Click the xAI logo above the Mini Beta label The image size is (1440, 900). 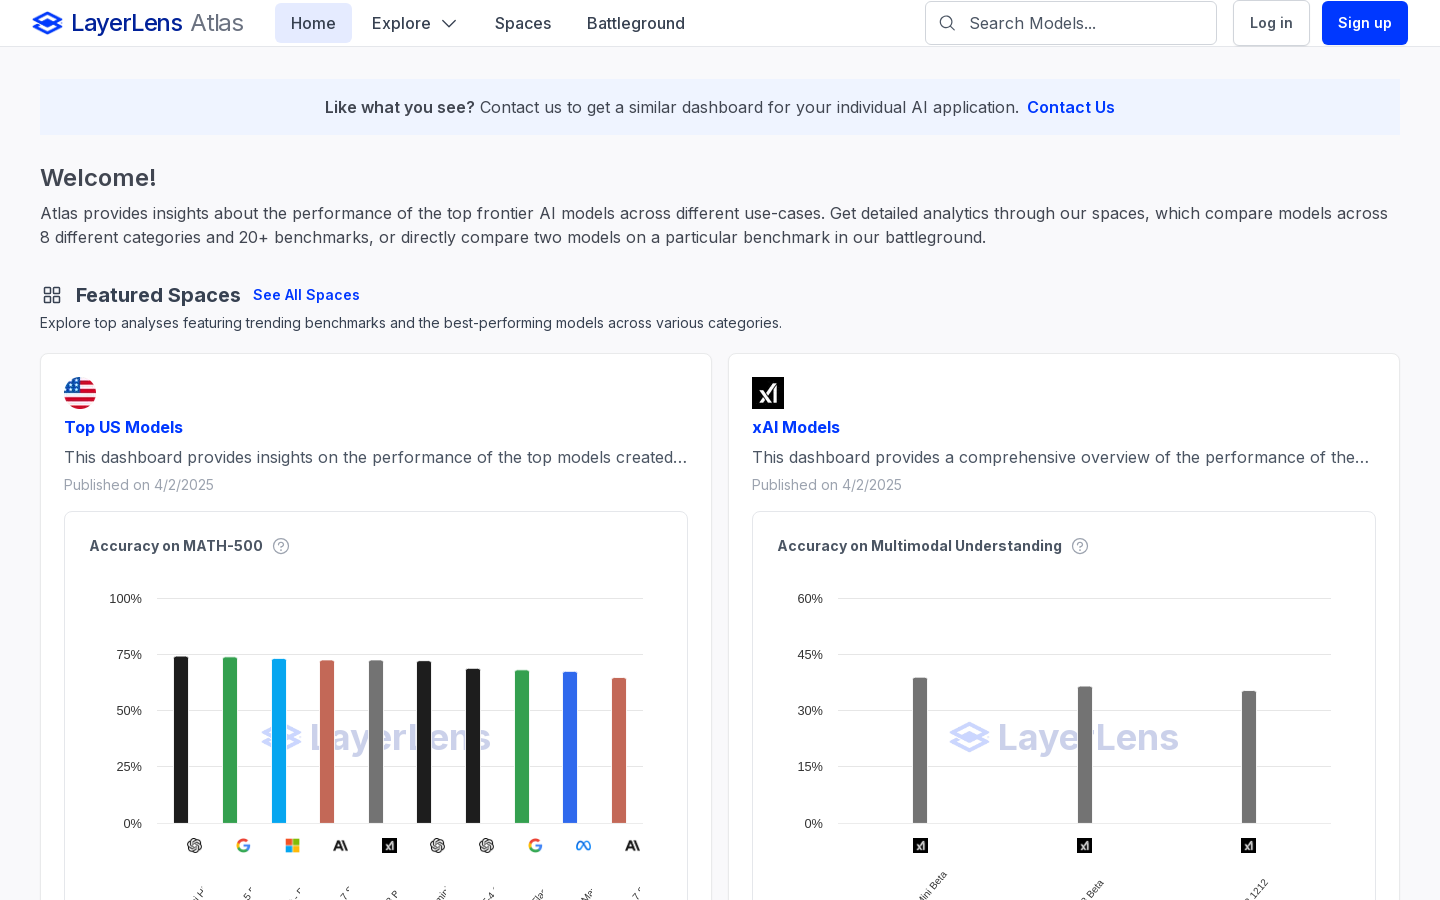click(x=920, y=846)
